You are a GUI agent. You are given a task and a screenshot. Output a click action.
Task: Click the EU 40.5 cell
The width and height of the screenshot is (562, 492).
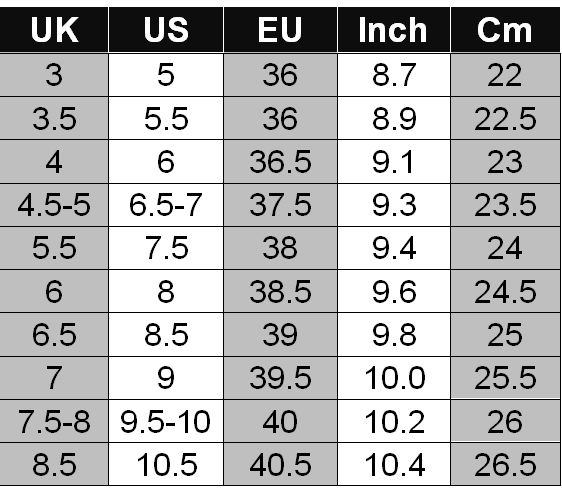(280, 465)
